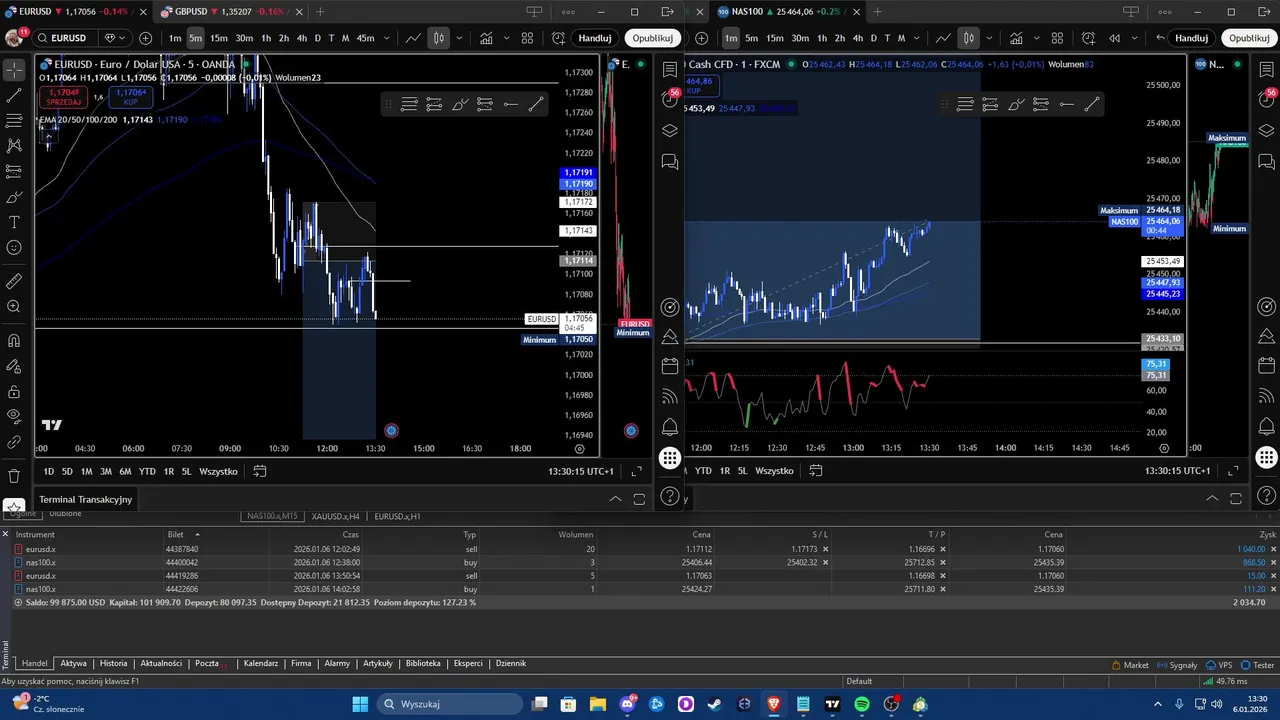1280x720 pixels.
Task: Expand timeframe dropdown in EURUSD window
Action: (x=386, y=38)
